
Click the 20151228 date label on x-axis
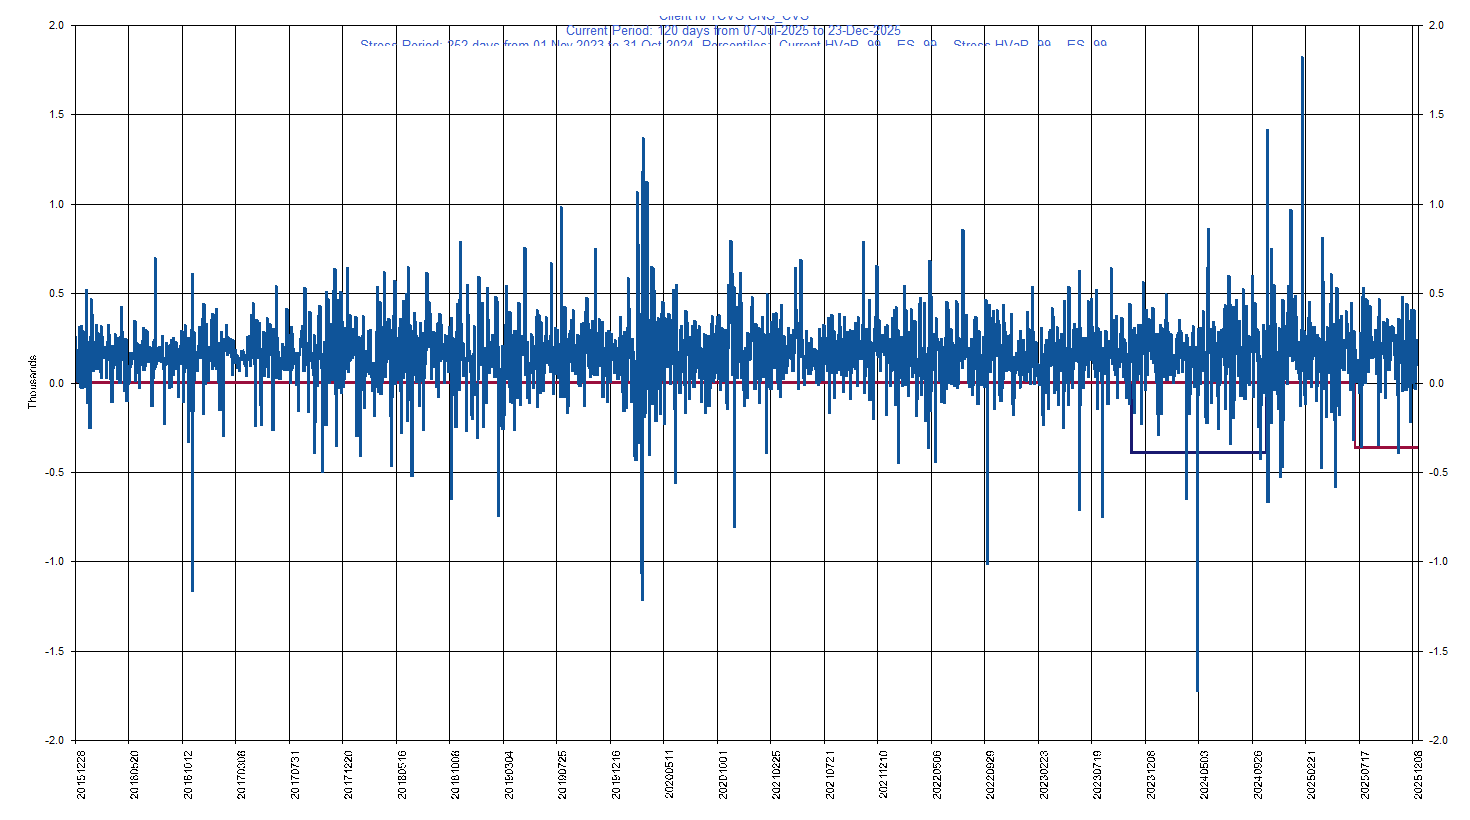click(82, 776)
